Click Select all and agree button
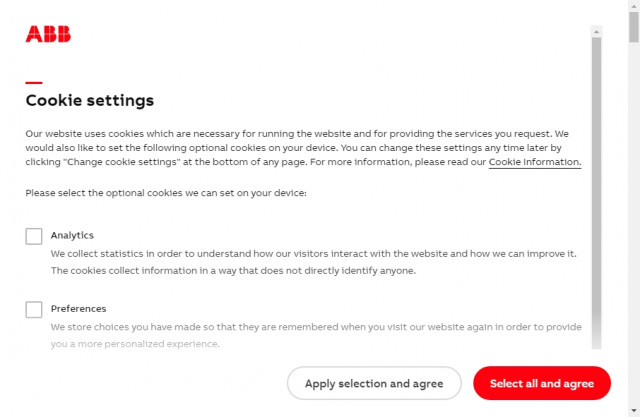Image resolution: width=640 pixels, height=417 pixels. pos(541,383)
